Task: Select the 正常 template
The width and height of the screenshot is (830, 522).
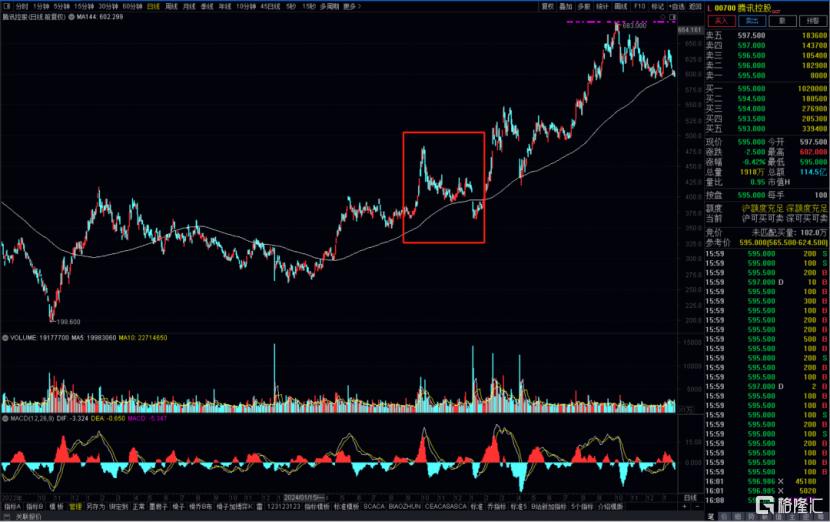Action: coord(139,507)
